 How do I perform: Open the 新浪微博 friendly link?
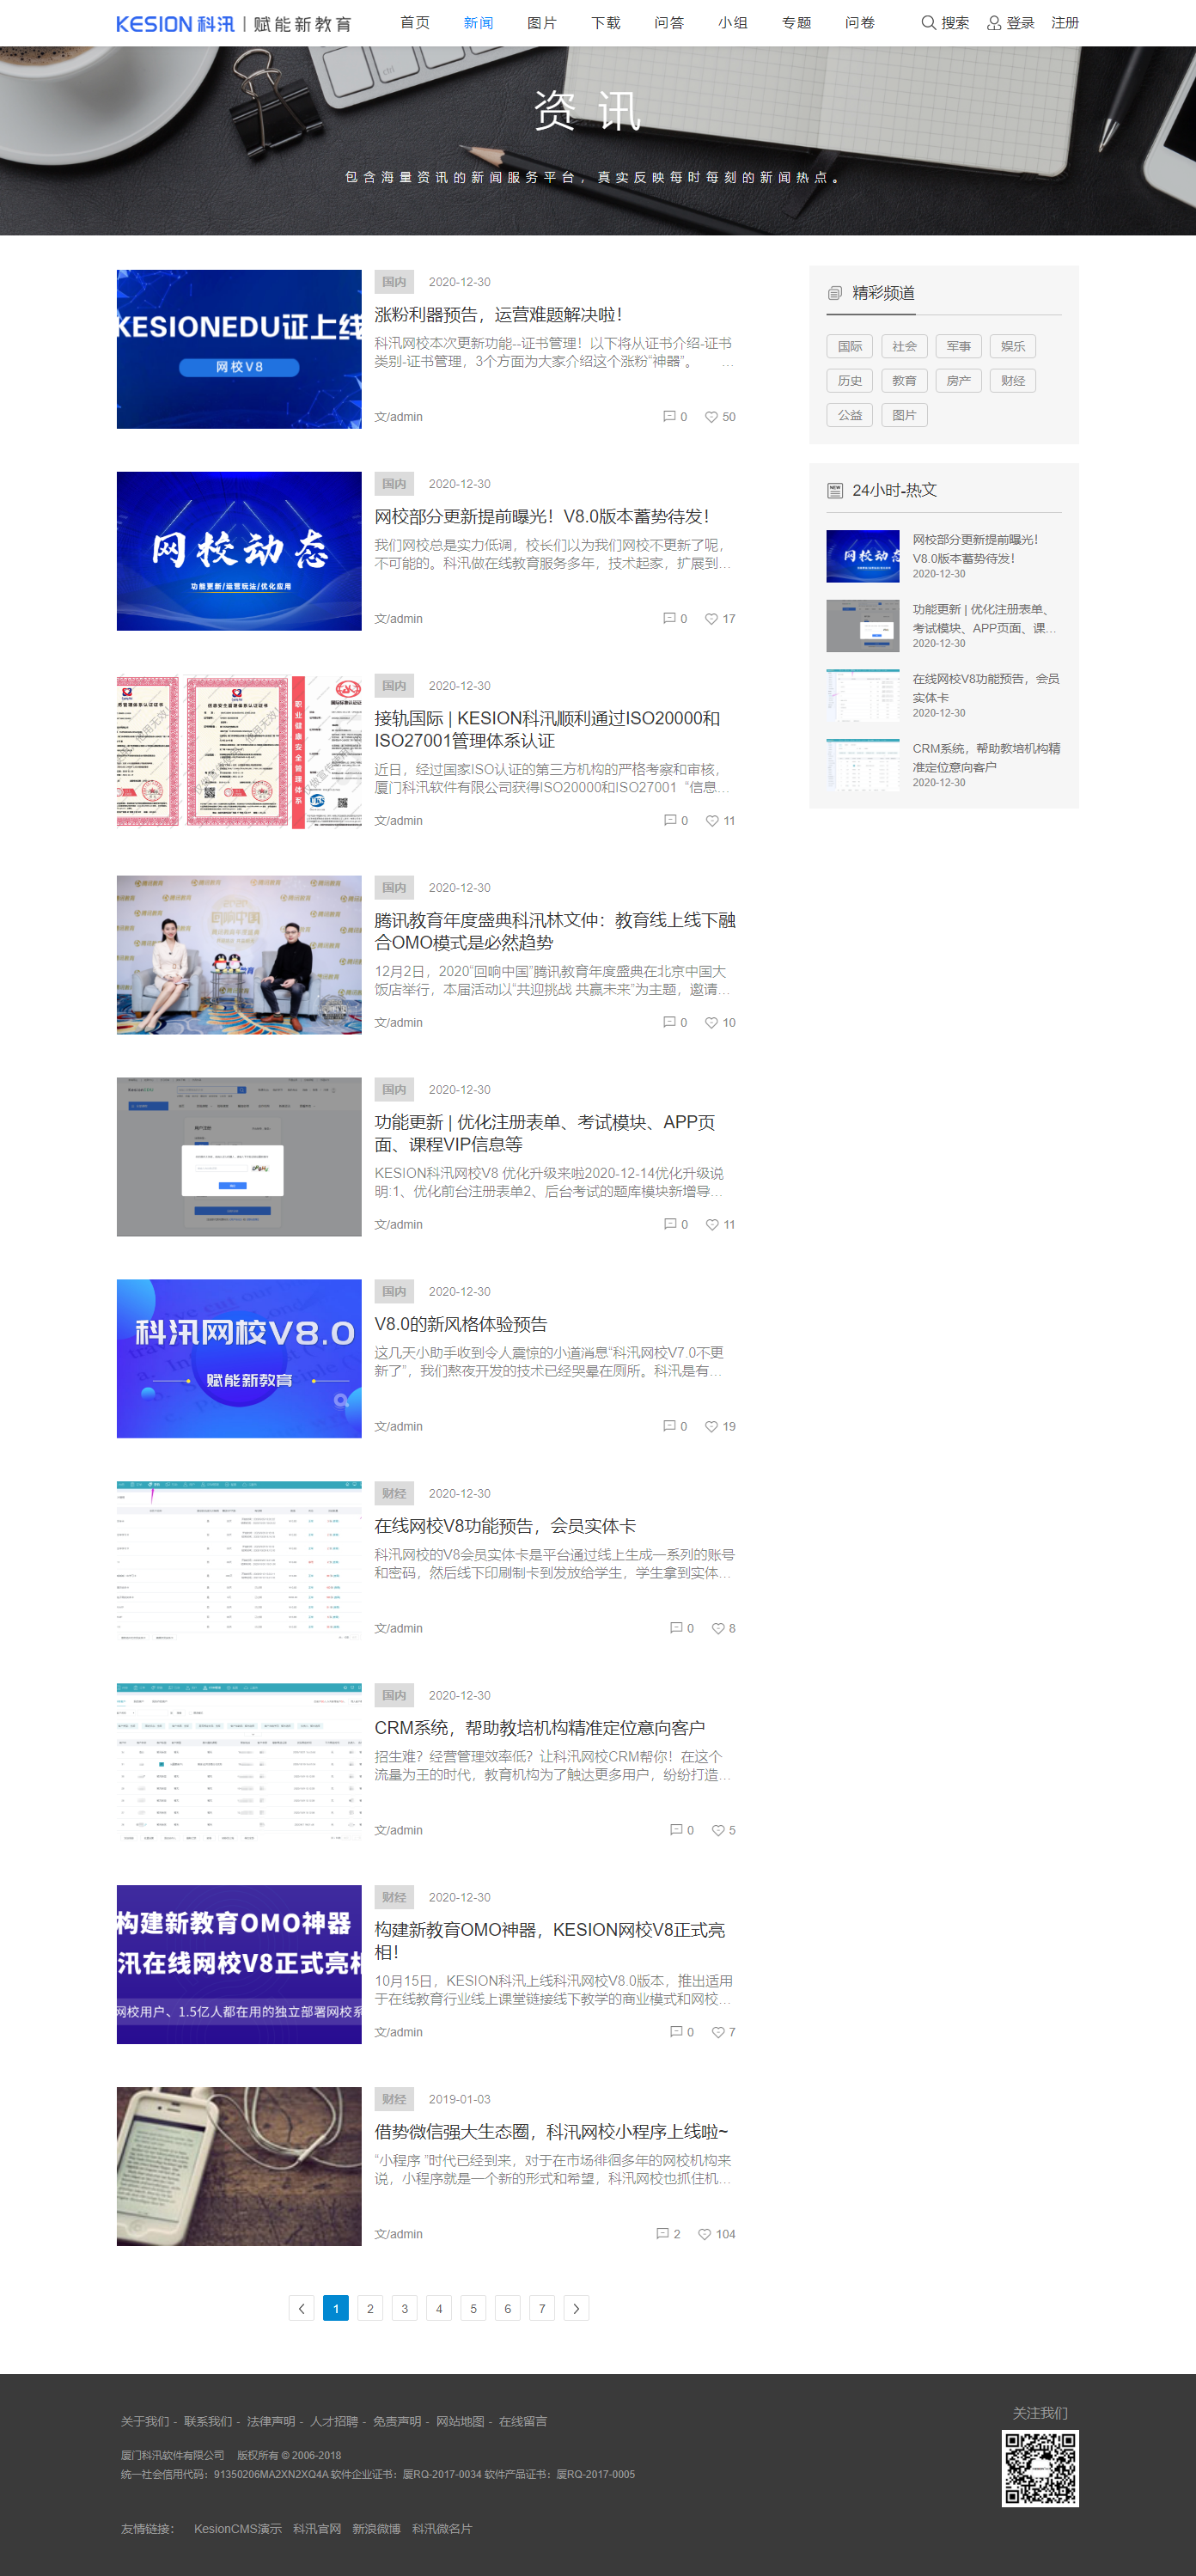pyautogui.click(x=376, y=2530)
